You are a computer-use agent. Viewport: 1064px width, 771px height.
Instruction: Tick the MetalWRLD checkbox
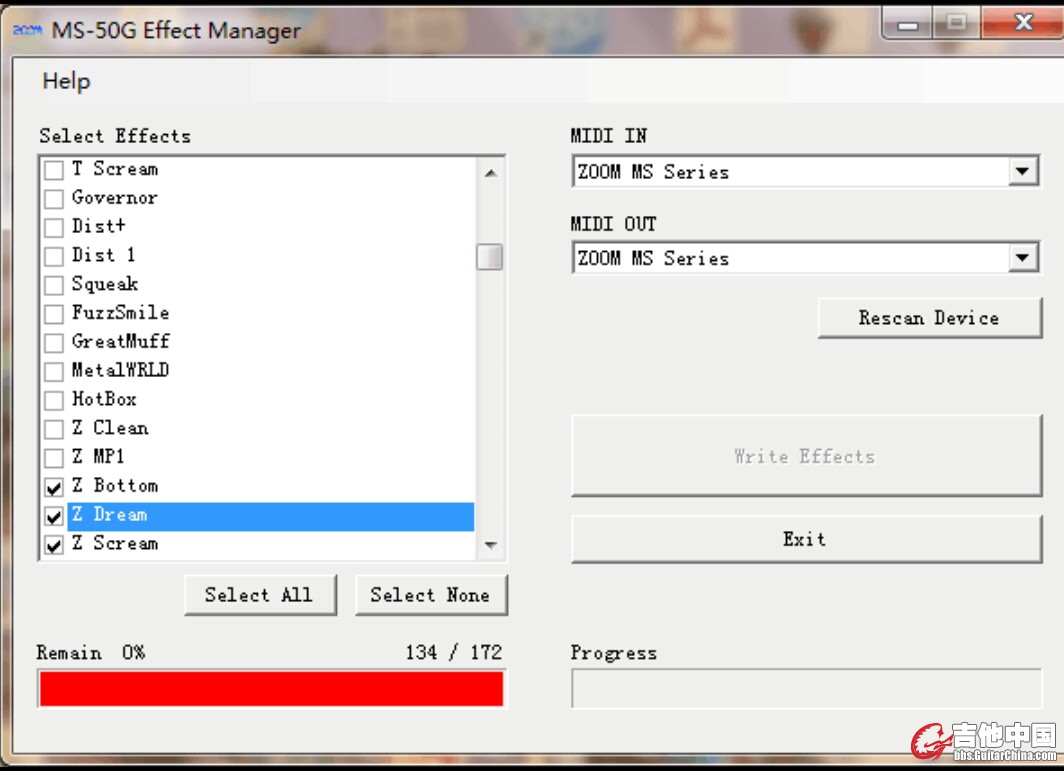[x=54, y=371]
